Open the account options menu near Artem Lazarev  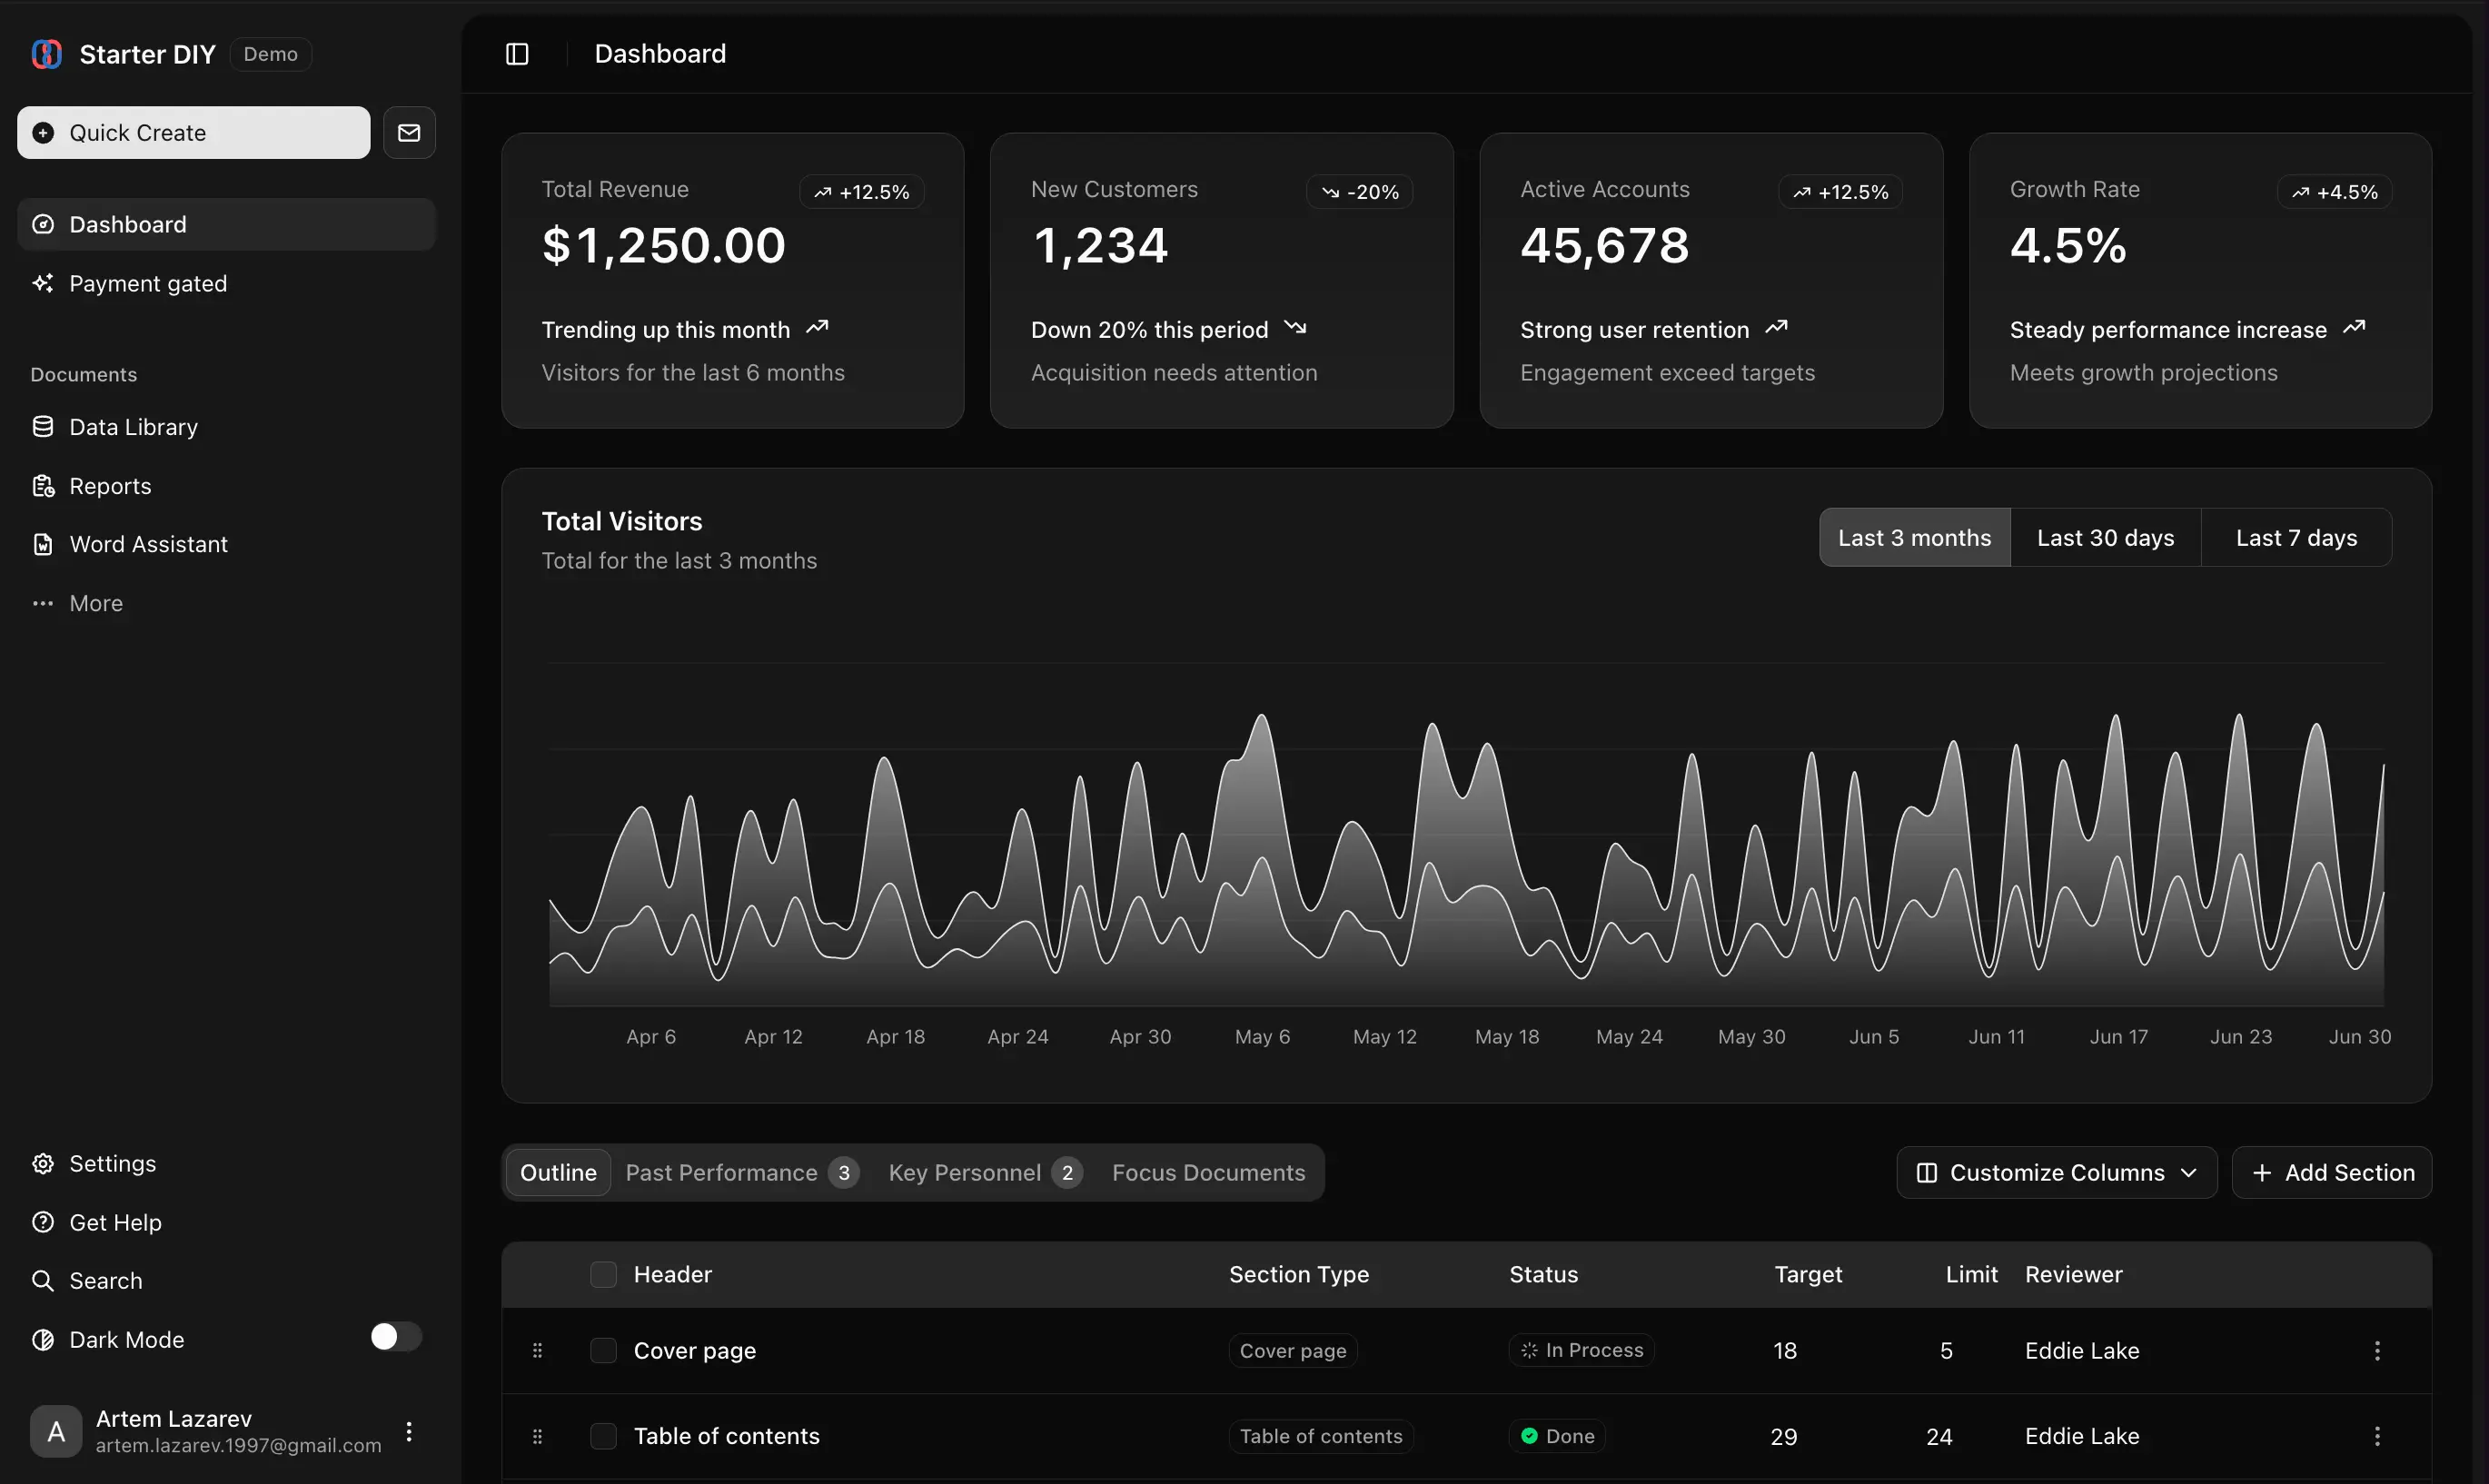[x=409, y=1430]
